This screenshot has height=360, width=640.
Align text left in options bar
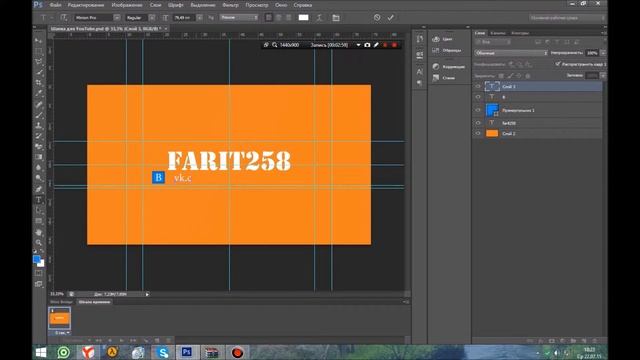pyautogui.click(x=269, y=18)
